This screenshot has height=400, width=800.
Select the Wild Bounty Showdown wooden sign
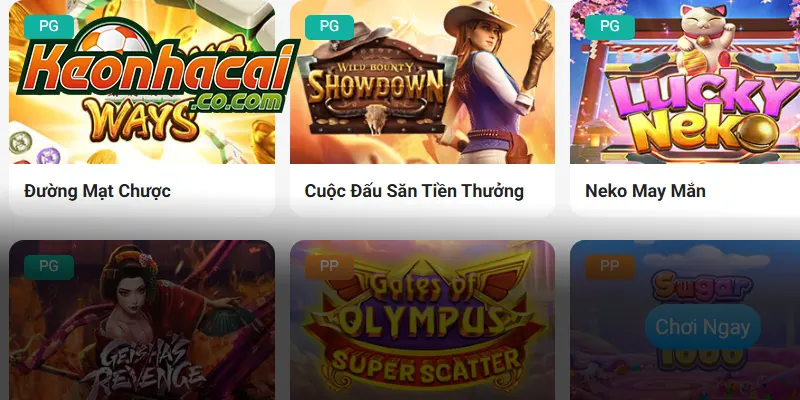click(x=377, y=86)
